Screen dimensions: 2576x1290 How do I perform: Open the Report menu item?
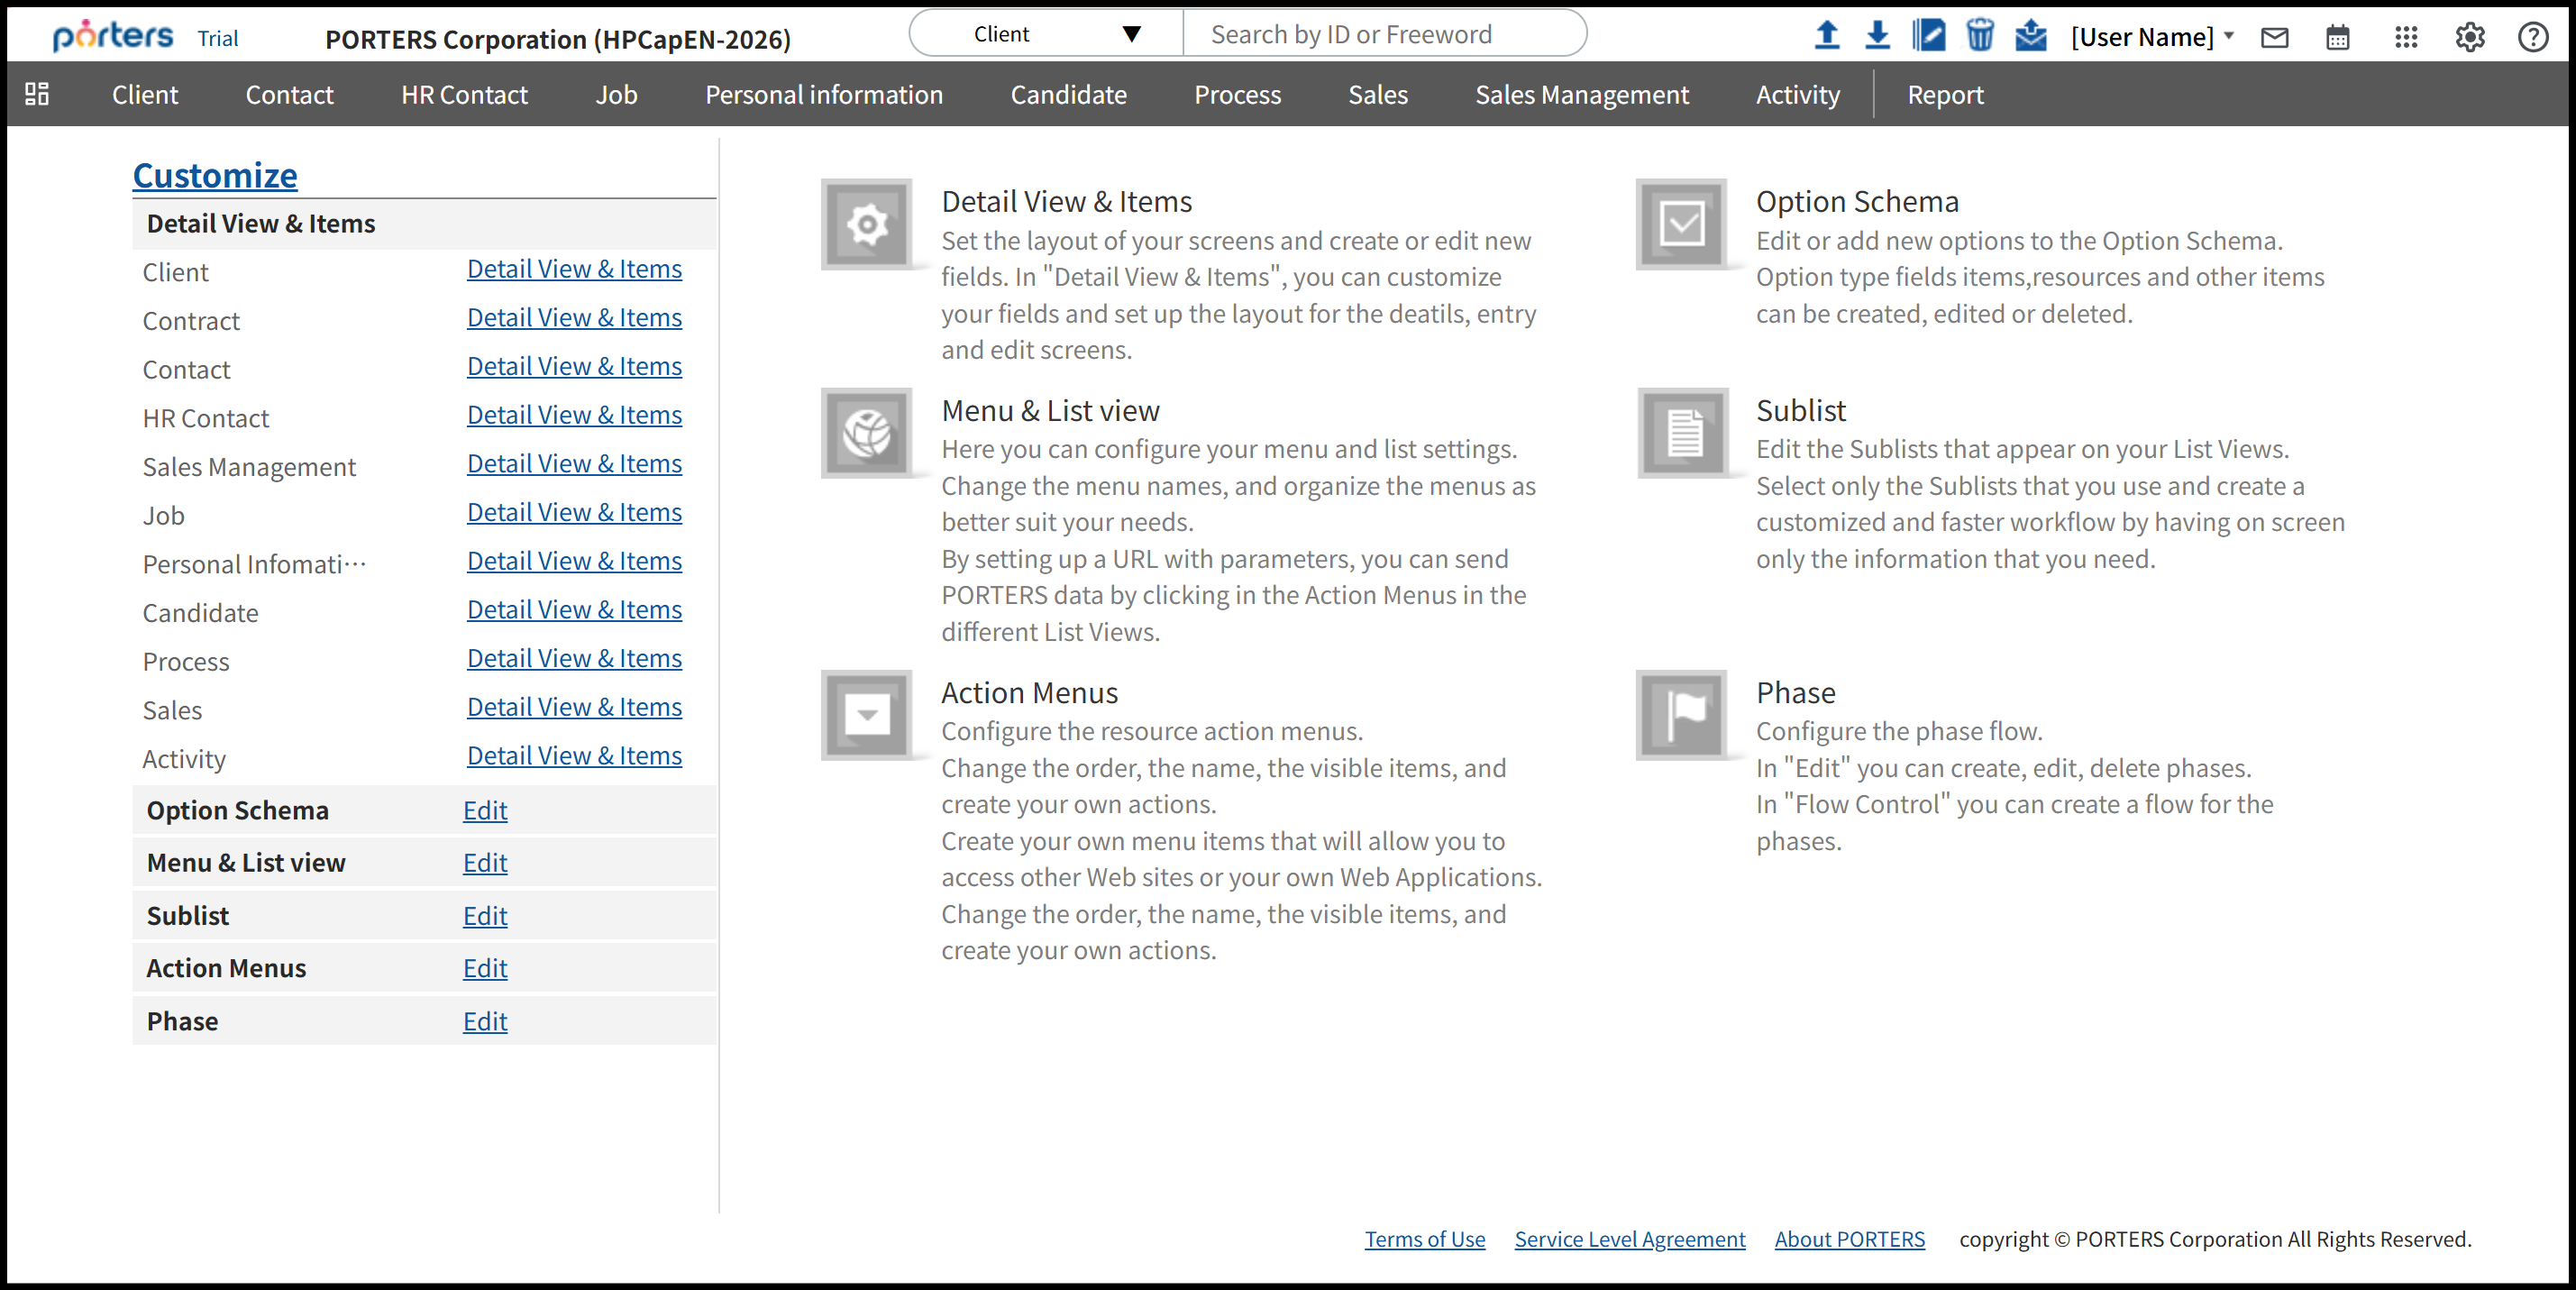1944,94
